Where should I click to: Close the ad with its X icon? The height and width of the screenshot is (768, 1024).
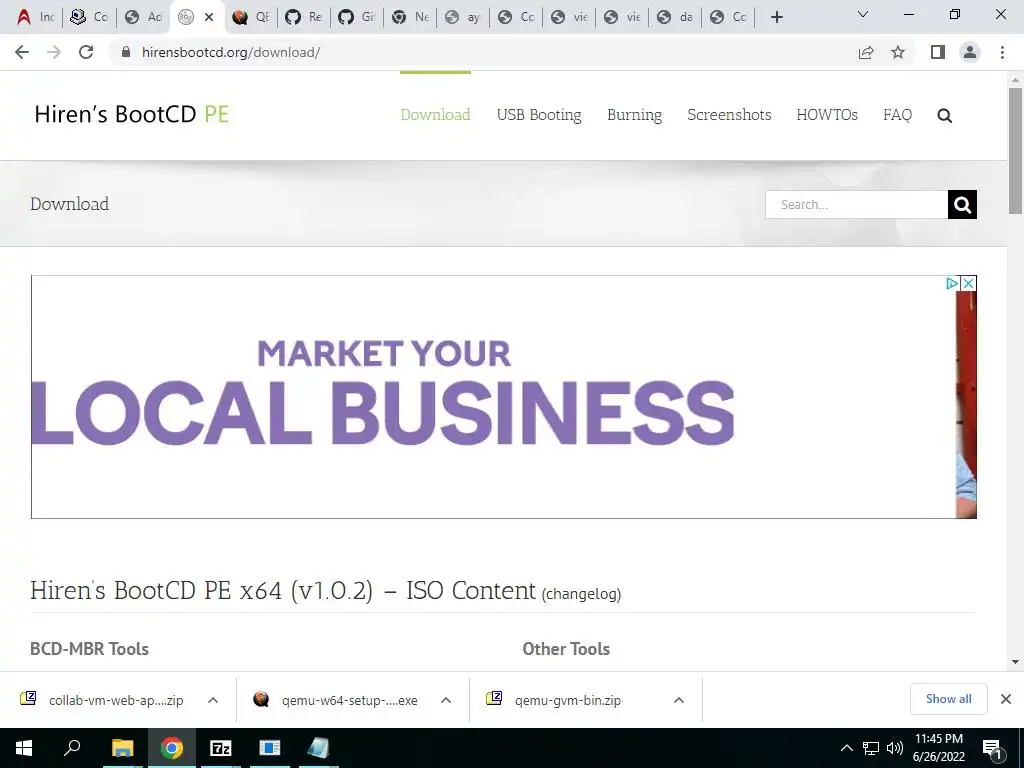tap(968, 283)
